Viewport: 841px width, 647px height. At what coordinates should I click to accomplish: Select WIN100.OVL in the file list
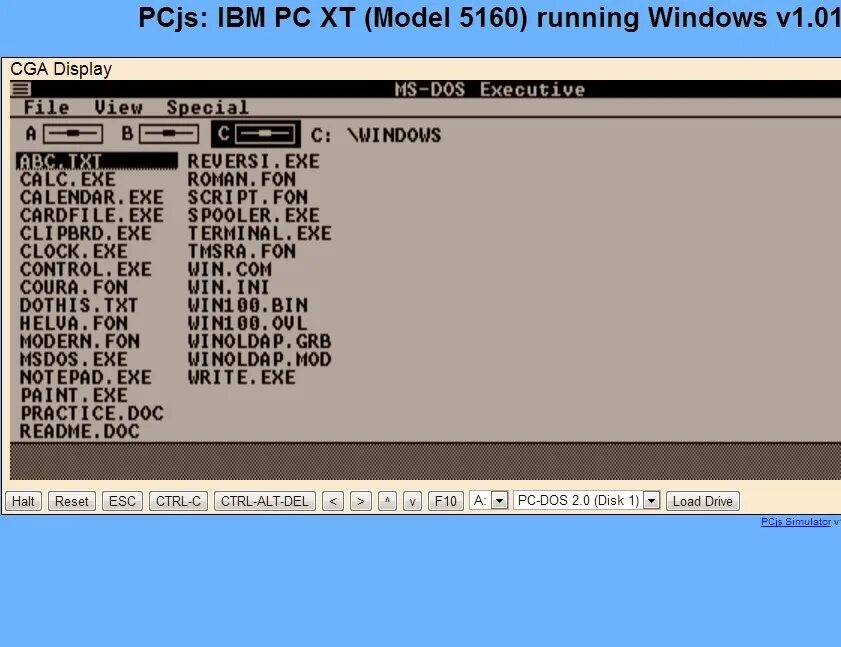(248, 323)
